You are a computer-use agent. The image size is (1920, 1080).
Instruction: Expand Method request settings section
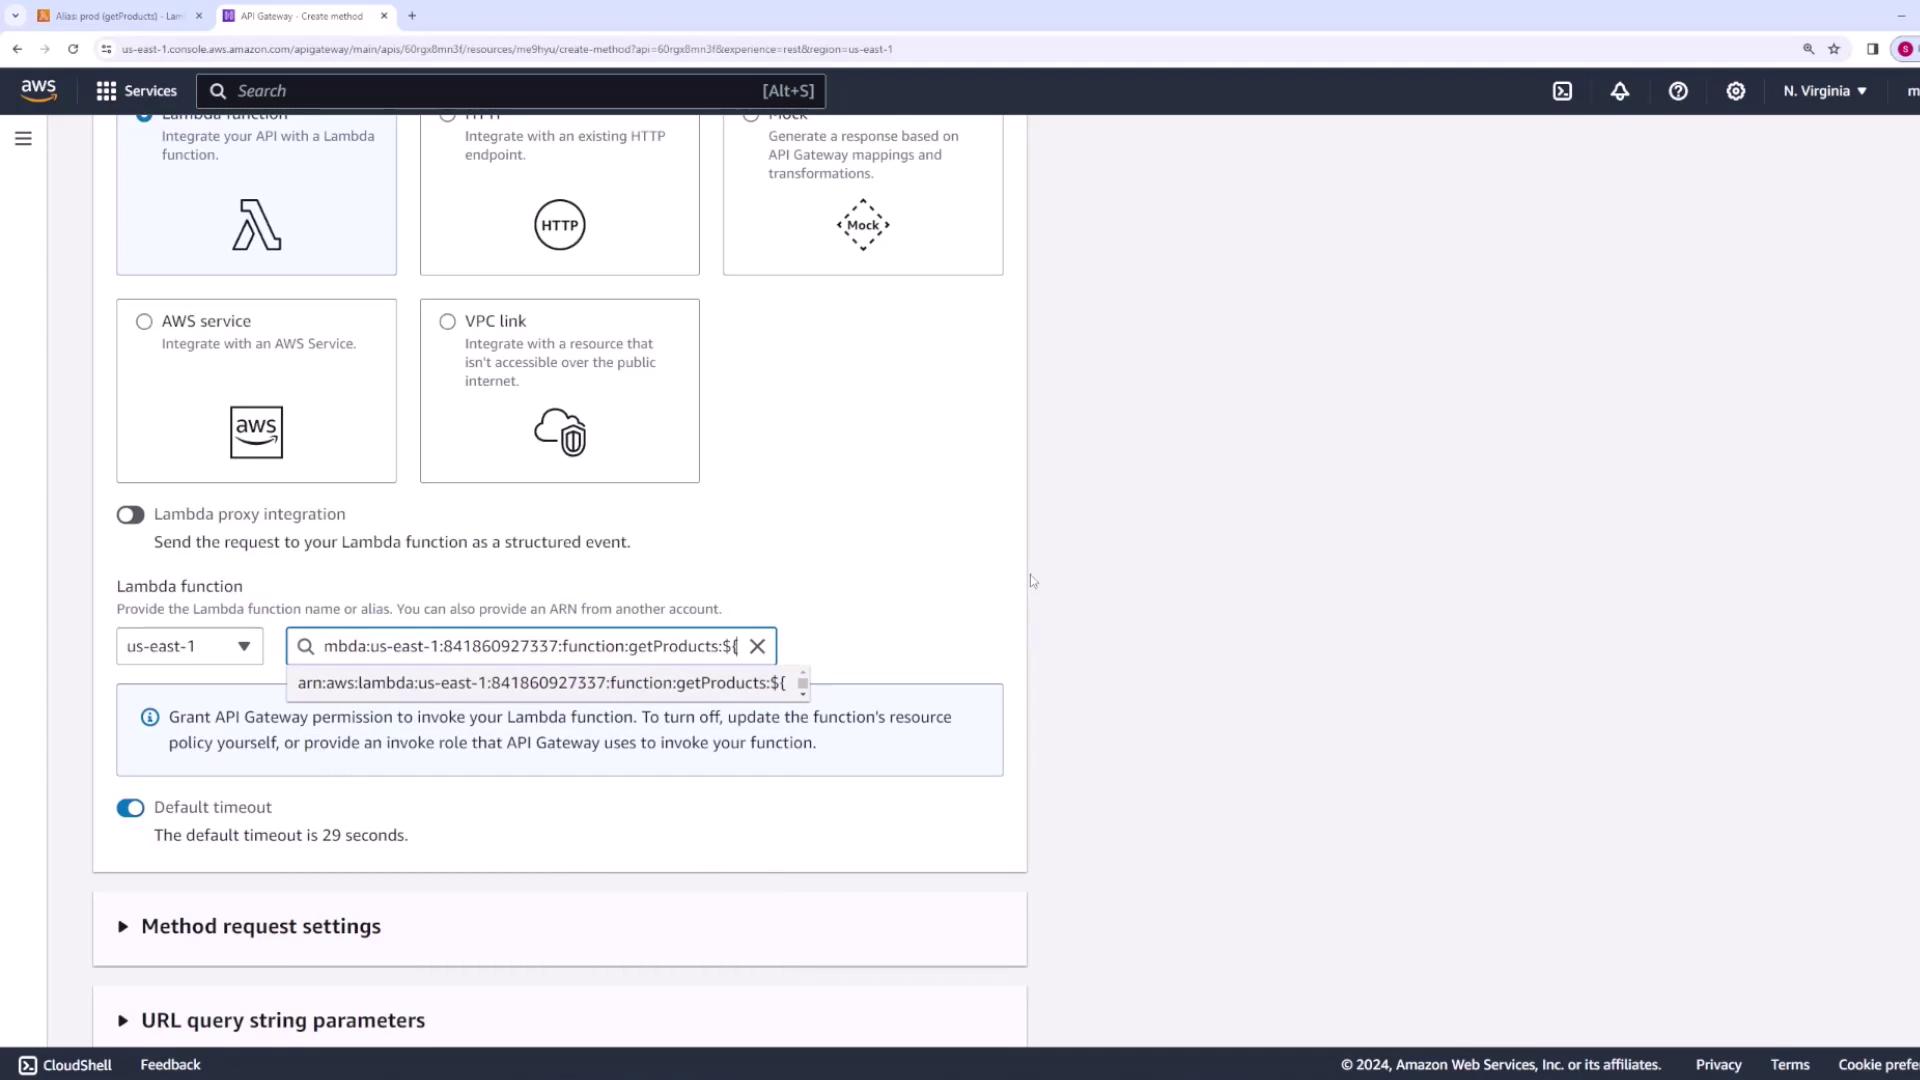click(x=260, y=927)
